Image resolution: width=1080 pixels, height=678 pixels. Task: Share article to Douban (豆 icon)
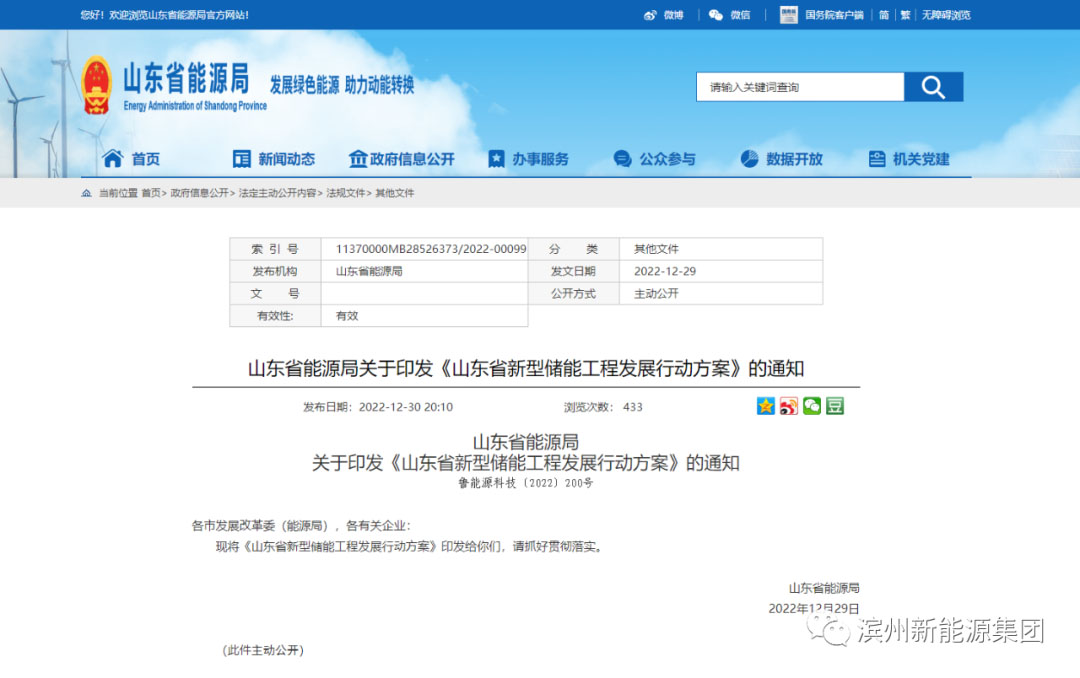click(x=834, y=406)
